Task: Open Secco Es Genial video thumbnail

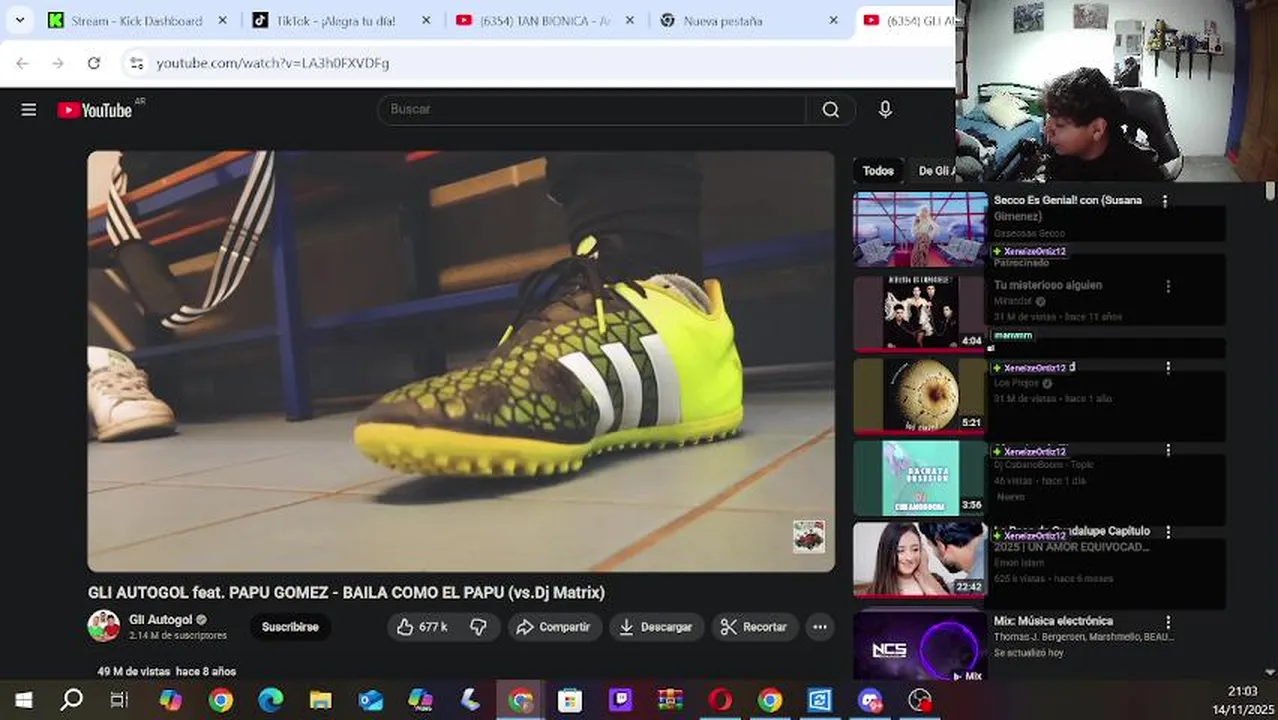Action: (920, 229)
